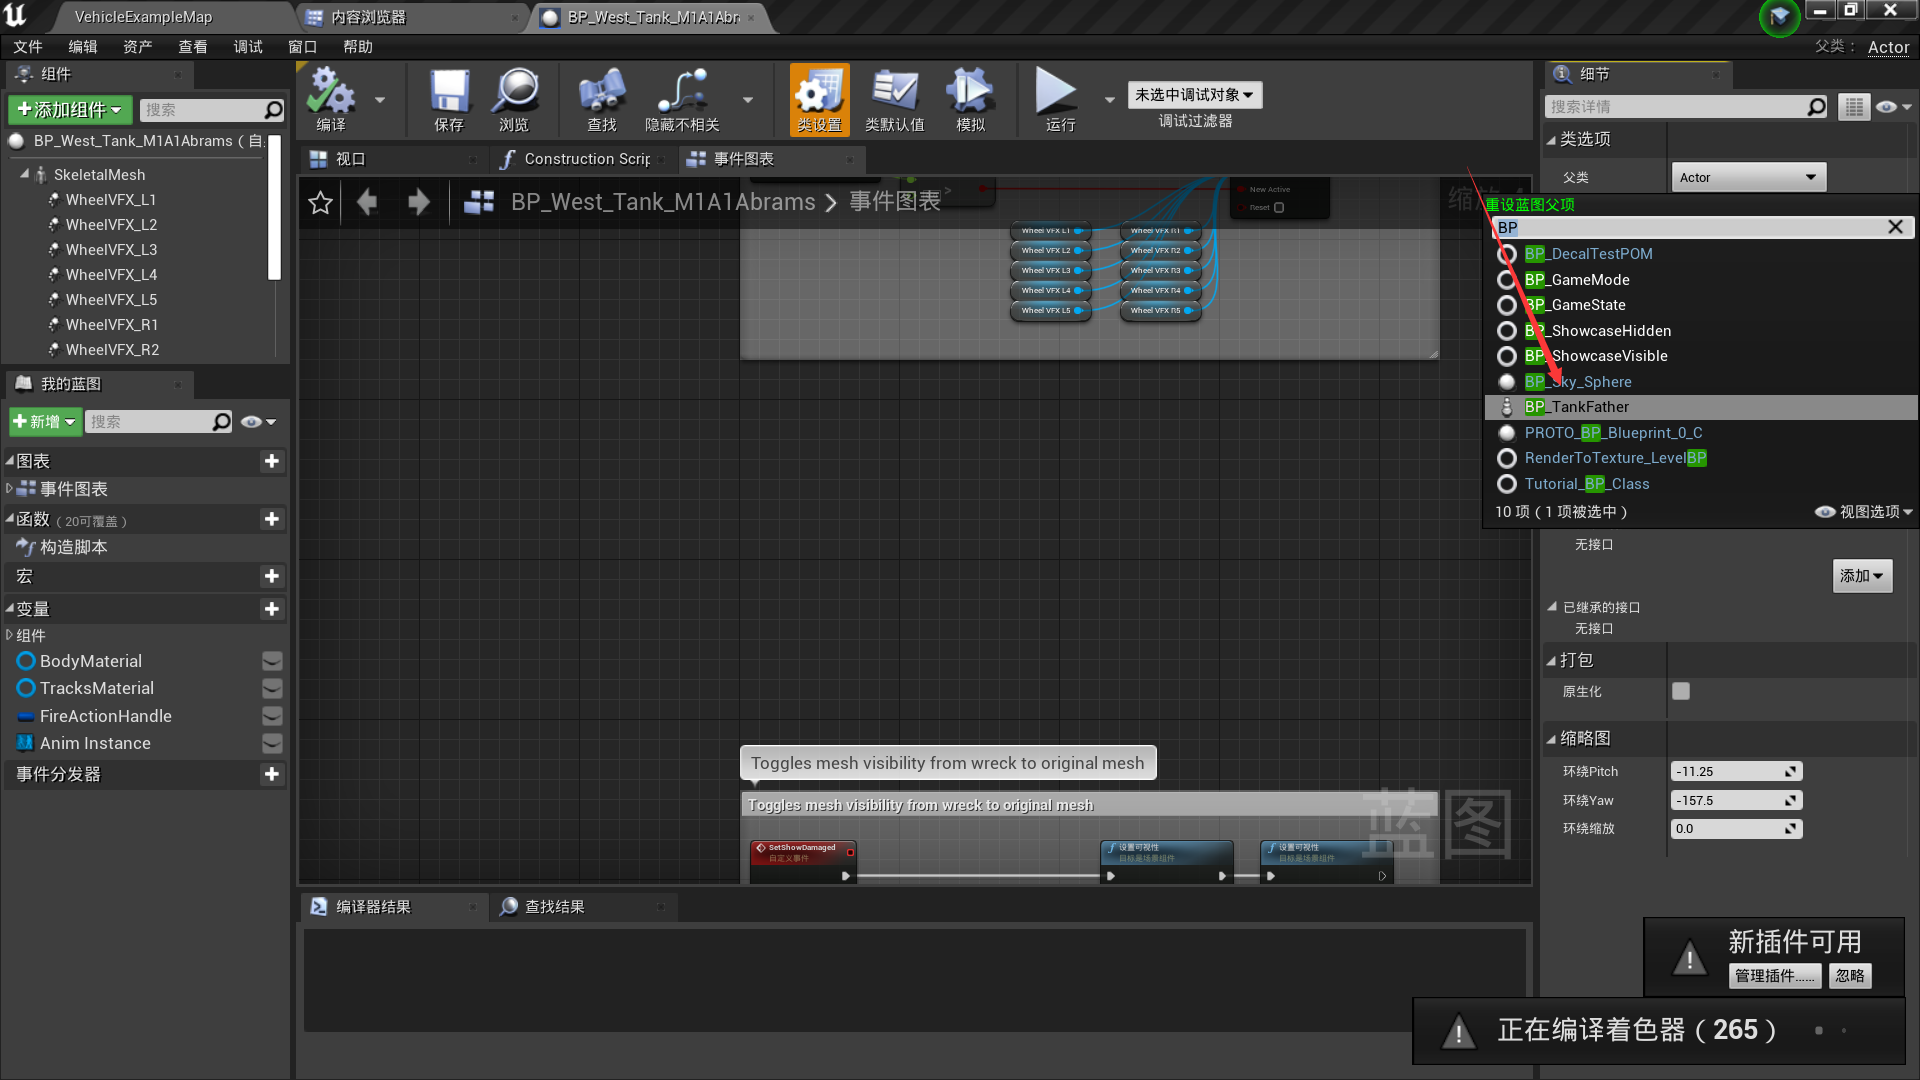Click the Ignore (忽略) plugin notification button
The width and height of the screenshot is (1920, 1080).
(1849, 976)
